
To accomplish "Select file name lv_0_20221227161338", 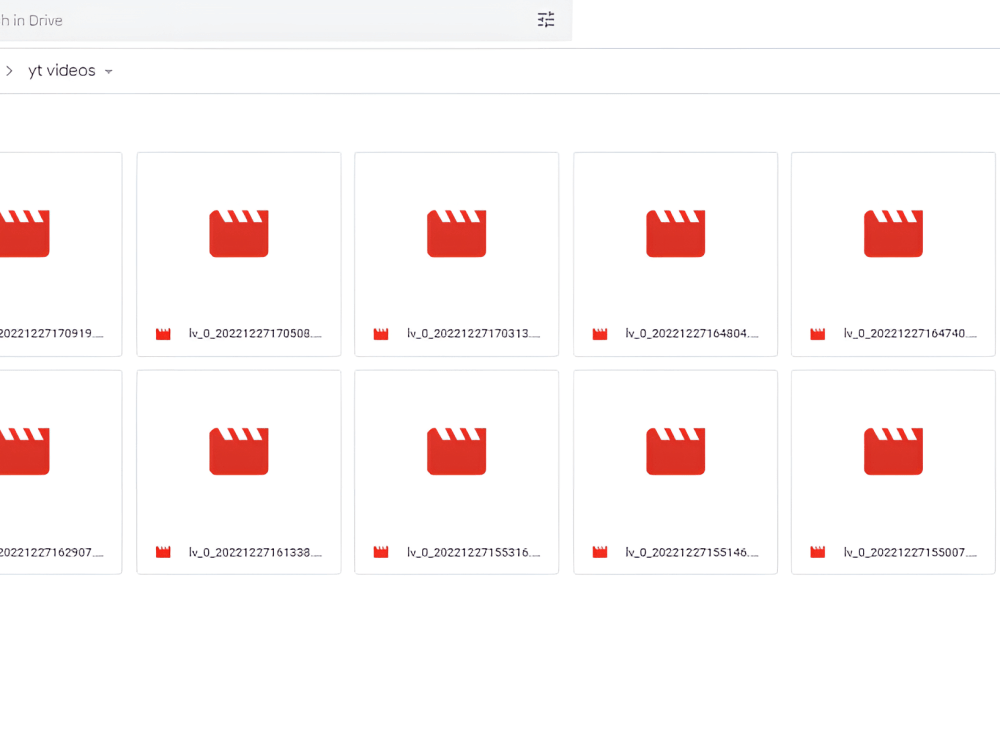I will click(x=255, y=552).
